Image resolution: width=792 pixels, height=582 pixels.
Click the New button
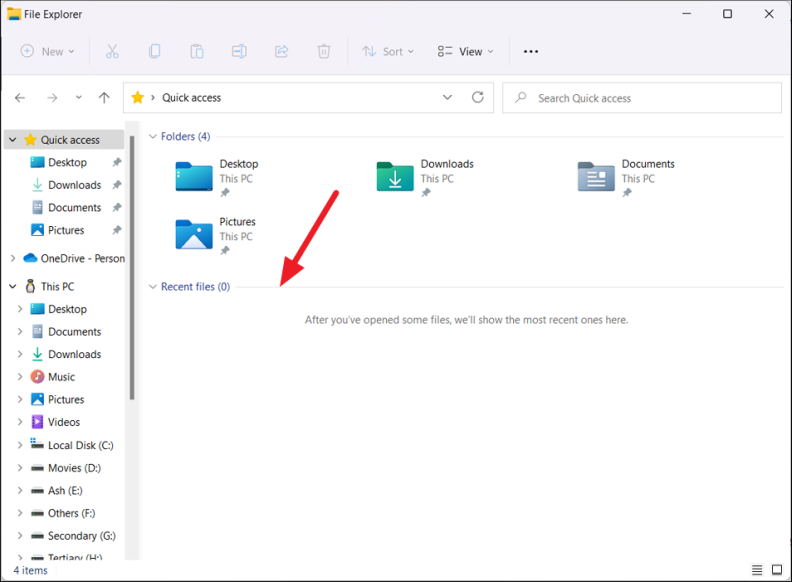(47, 51)
